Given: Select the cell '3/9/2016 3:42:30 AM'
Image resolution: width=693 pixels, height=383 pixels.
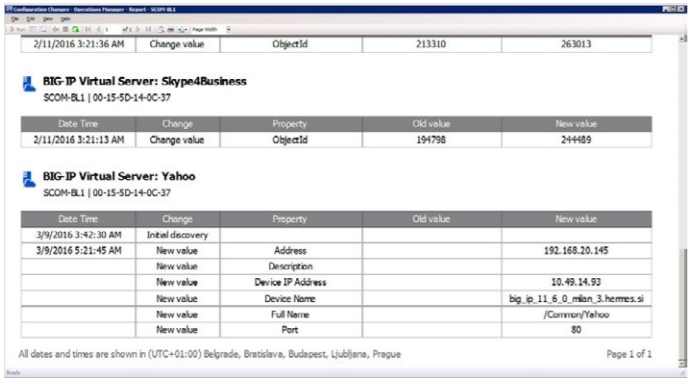Looking at the screenshot, I should click(x=79, y=235).
